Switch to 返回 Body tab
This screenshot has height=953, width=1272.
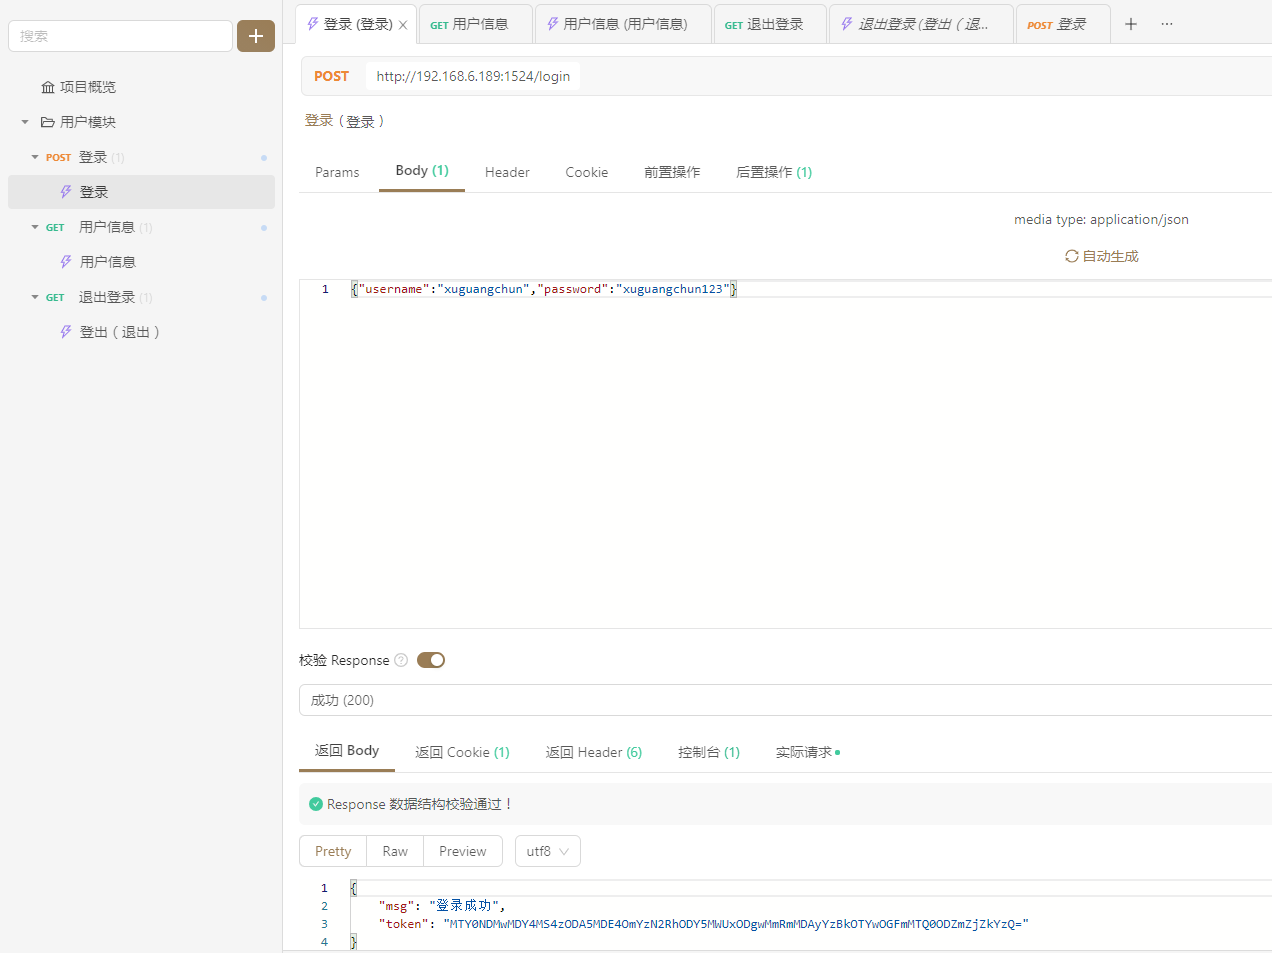pyautogui.click(x=347, y=751)
